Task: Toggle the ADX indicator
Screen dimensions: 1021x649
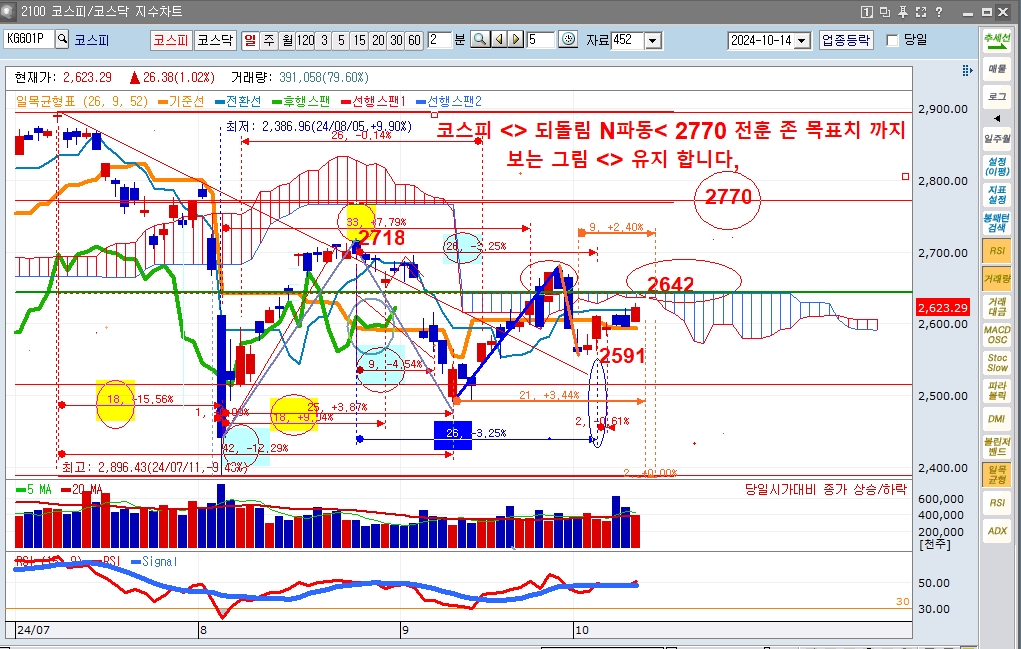Action: (x=997, y=531)
